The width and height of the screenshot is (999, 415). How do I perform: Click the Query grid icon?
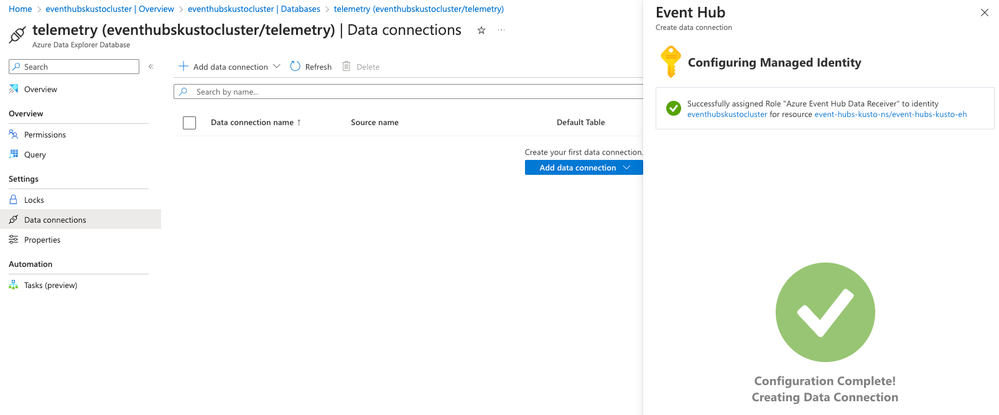tap(13, 154)
